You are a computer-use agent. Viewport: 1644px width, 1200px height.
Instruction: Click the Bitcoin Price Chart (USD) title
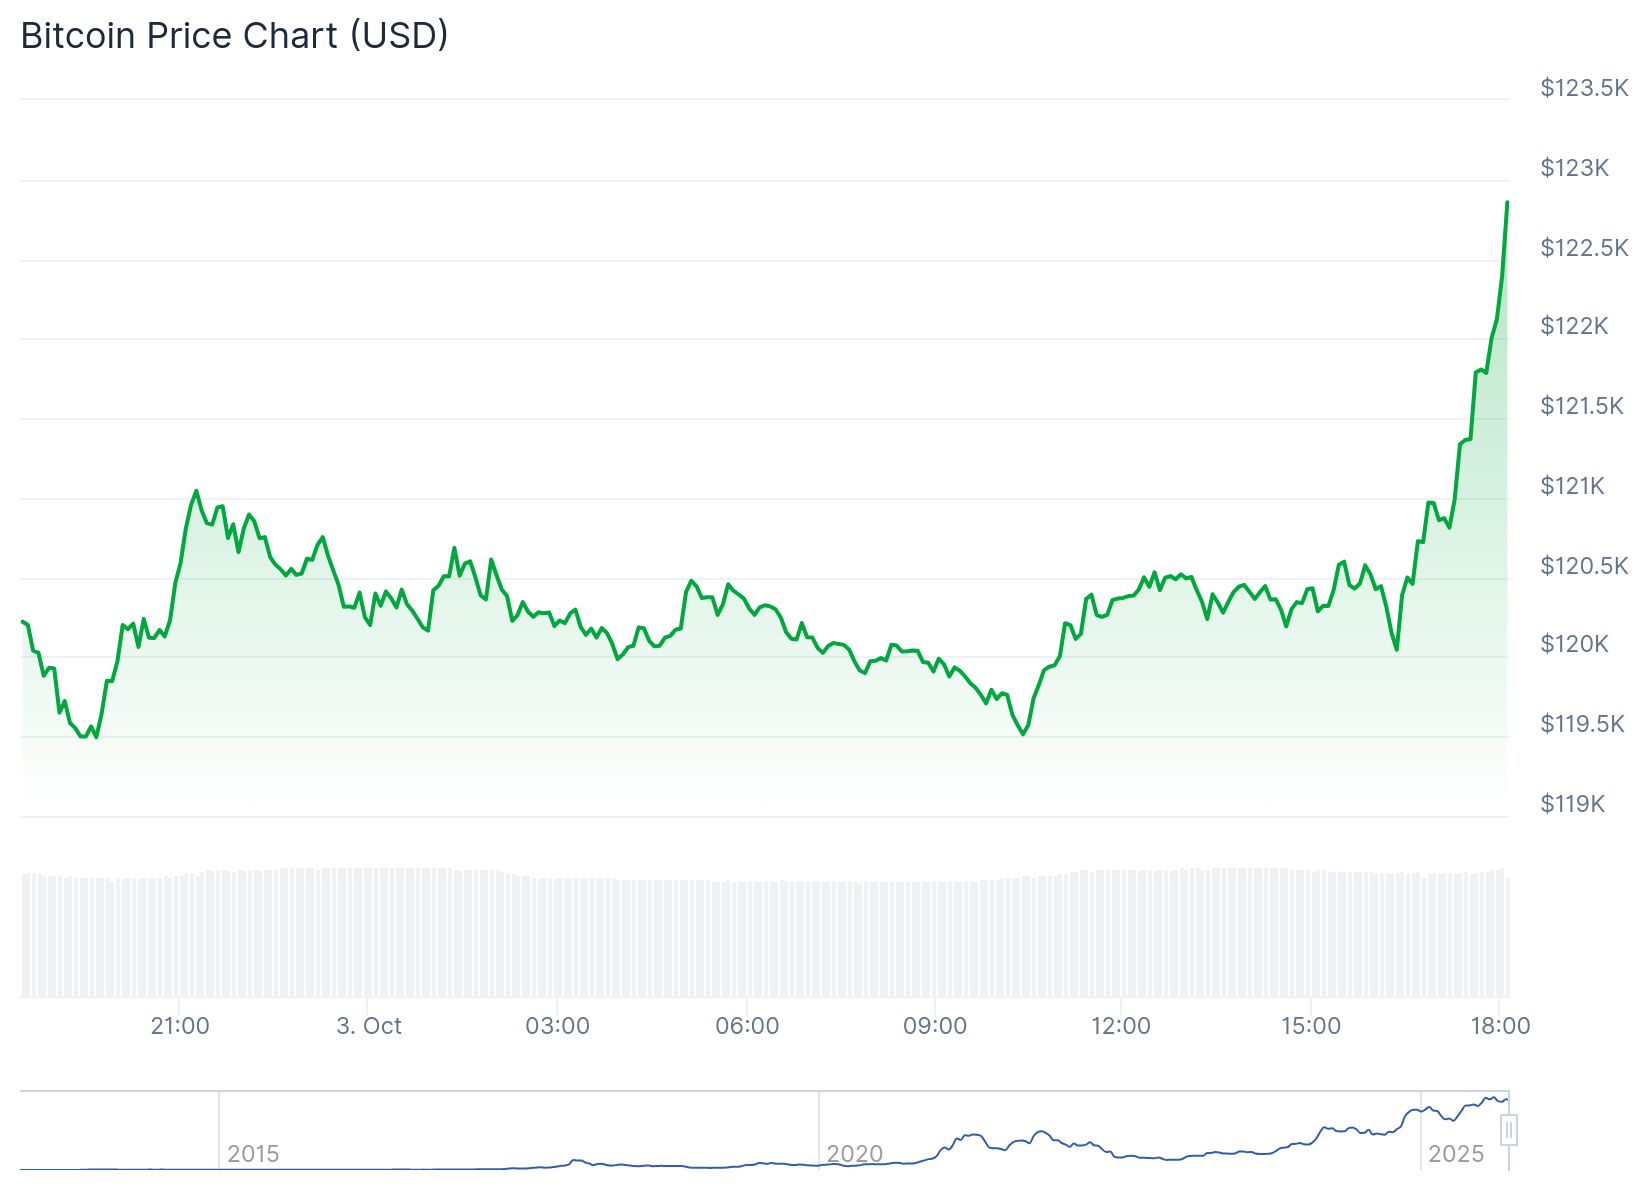click(x=234, y=36)
